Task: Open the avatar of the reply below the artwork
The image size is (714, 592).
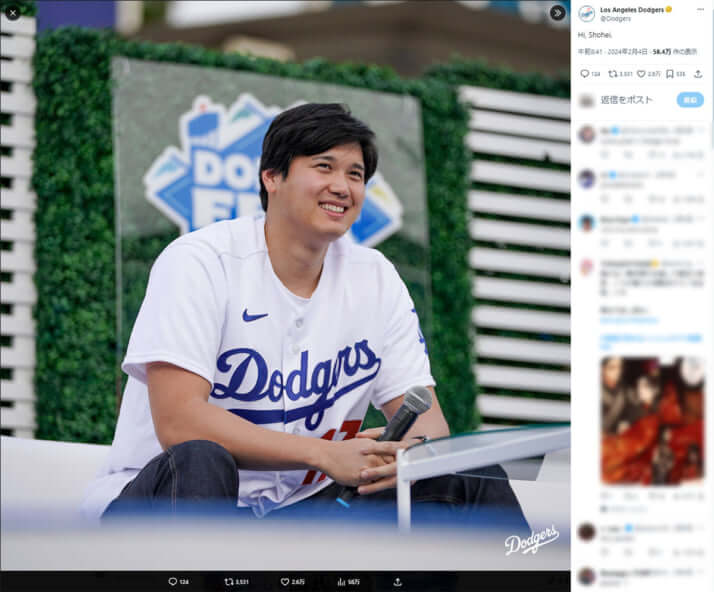Action: pyautogui.click(x=586, y=532)
